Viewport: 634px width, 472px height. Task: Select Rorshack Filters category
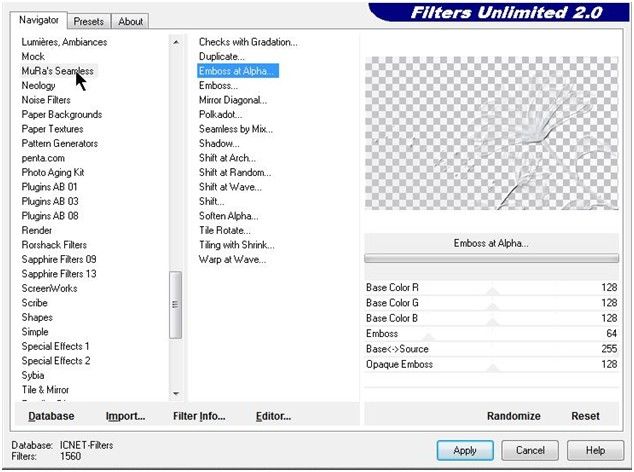point(54,245)
